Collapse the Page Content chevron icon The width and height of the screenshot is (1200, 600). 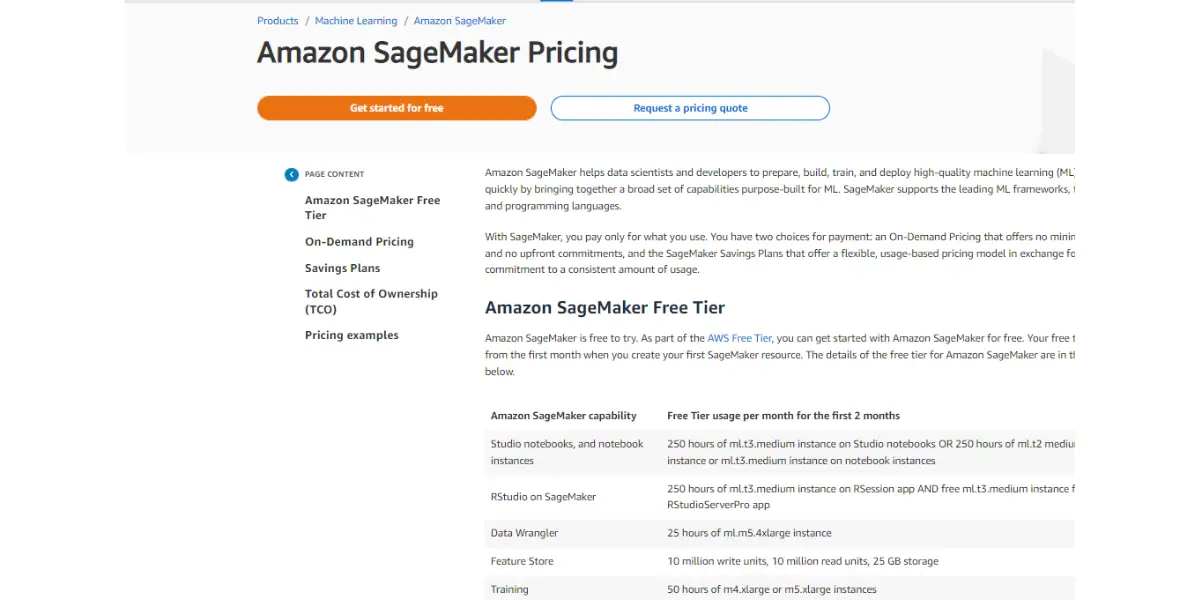coord(291,174)
